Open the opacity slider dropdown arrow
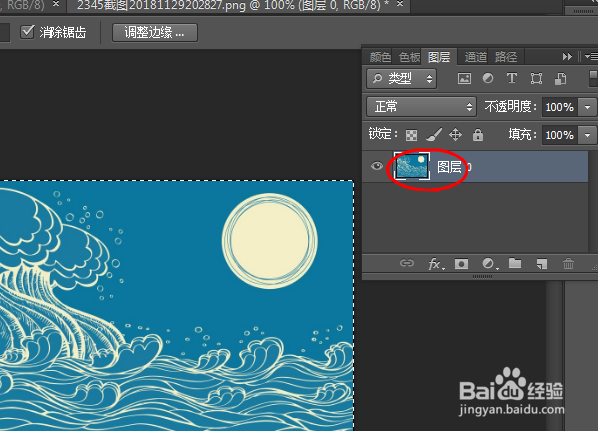The image size is (598, 431). (x=587, y=107)
